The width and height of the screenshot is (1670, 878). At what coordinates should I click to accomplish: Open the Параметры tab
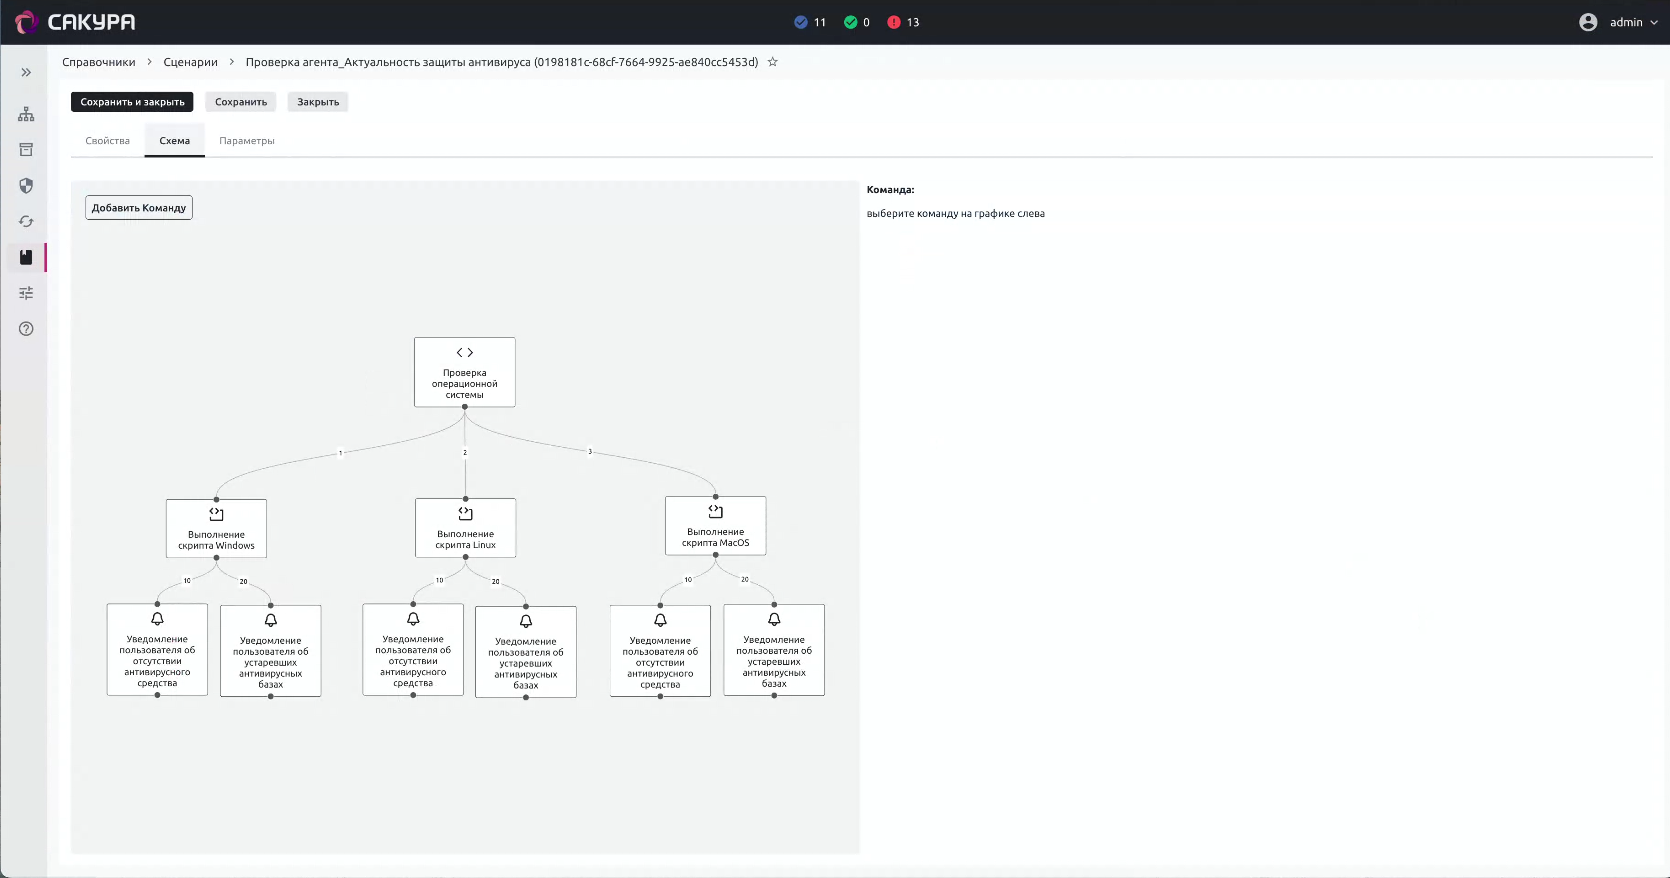coord(247,141)
